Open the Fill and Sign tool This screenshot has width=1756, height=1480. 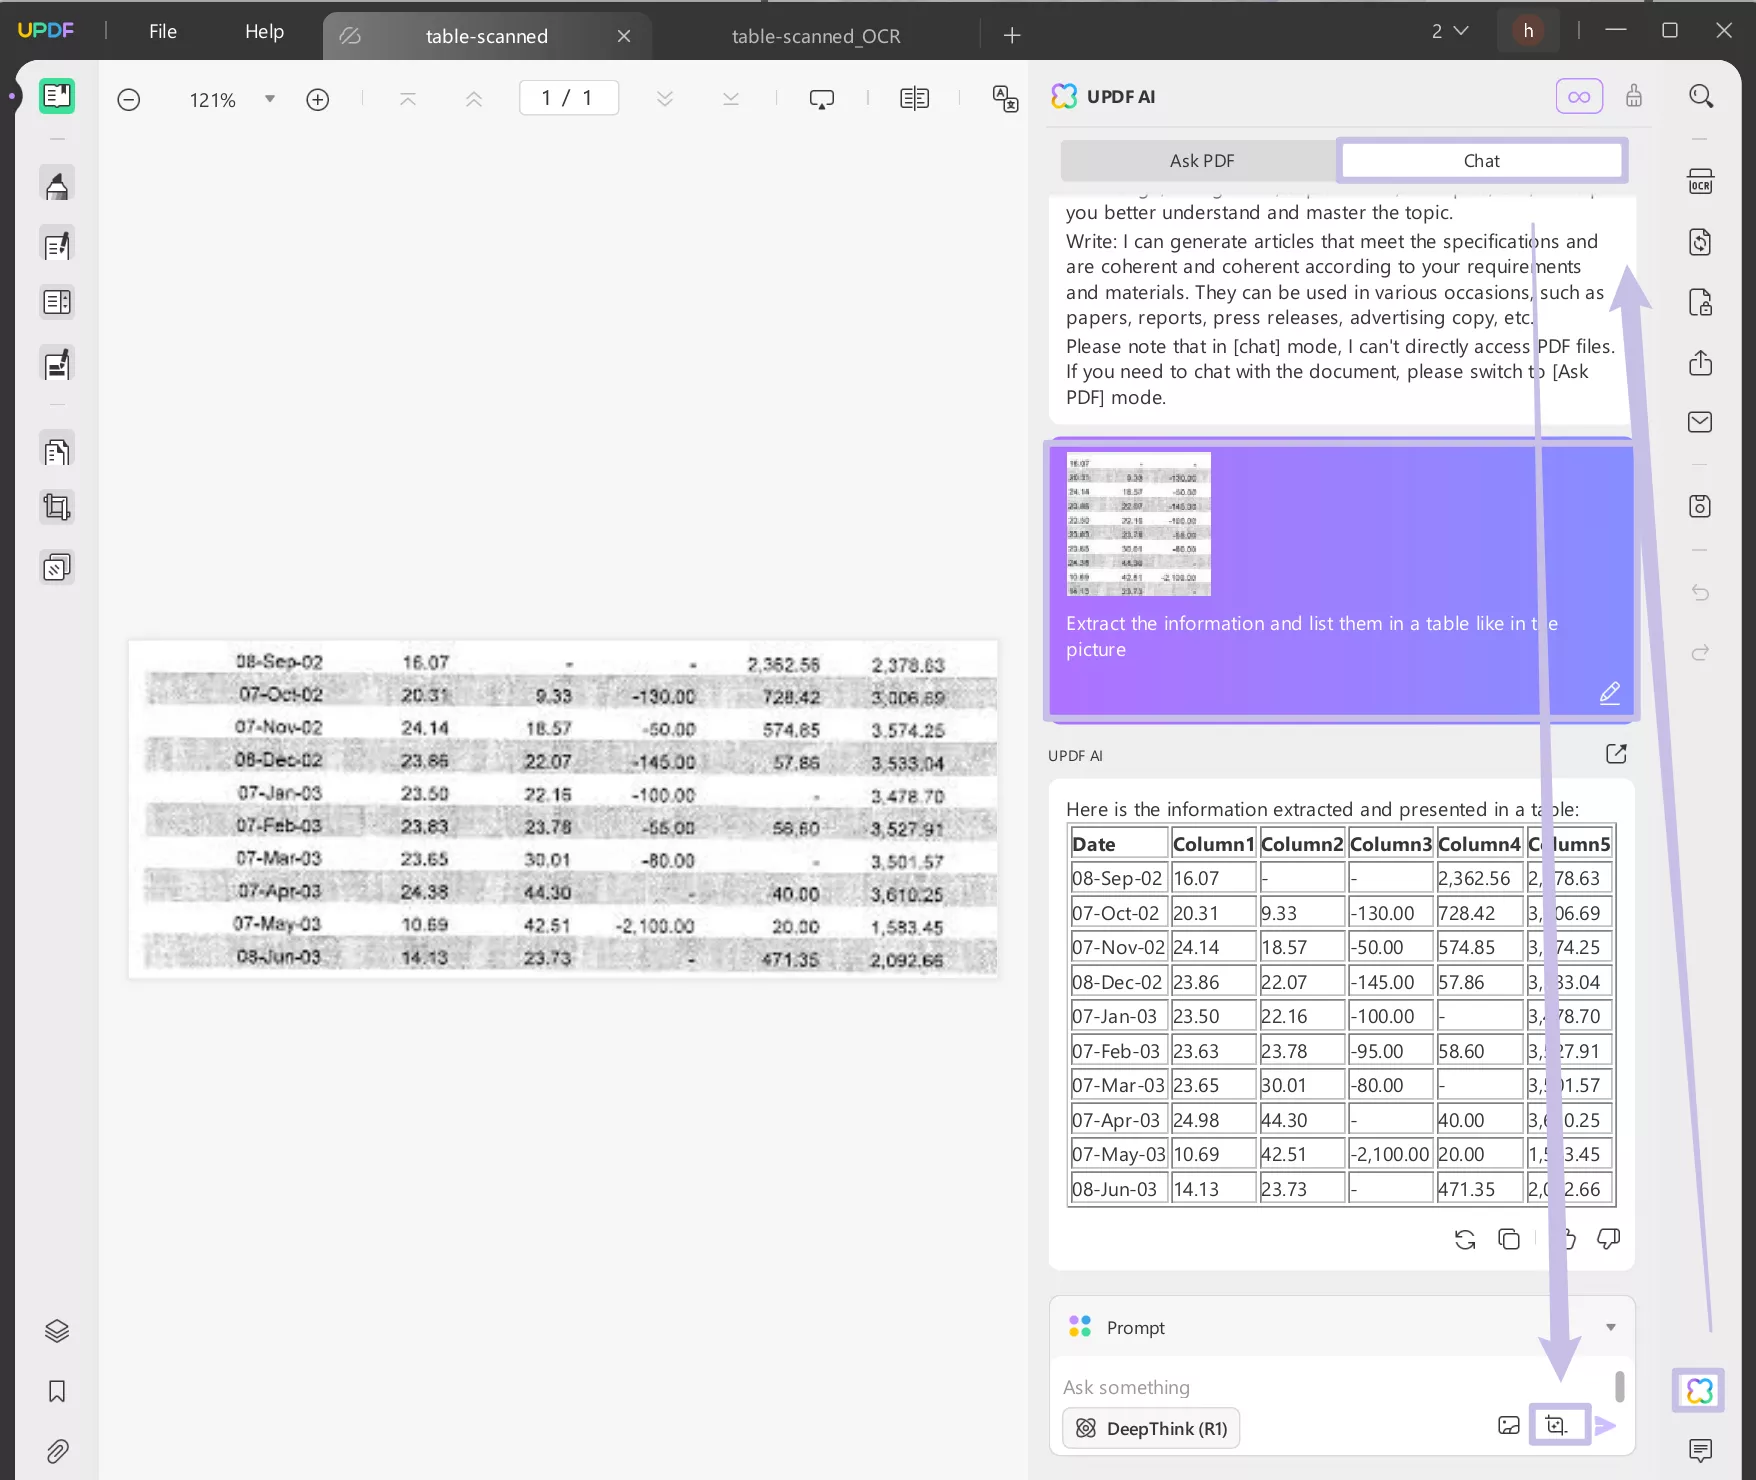coord(57,364)
